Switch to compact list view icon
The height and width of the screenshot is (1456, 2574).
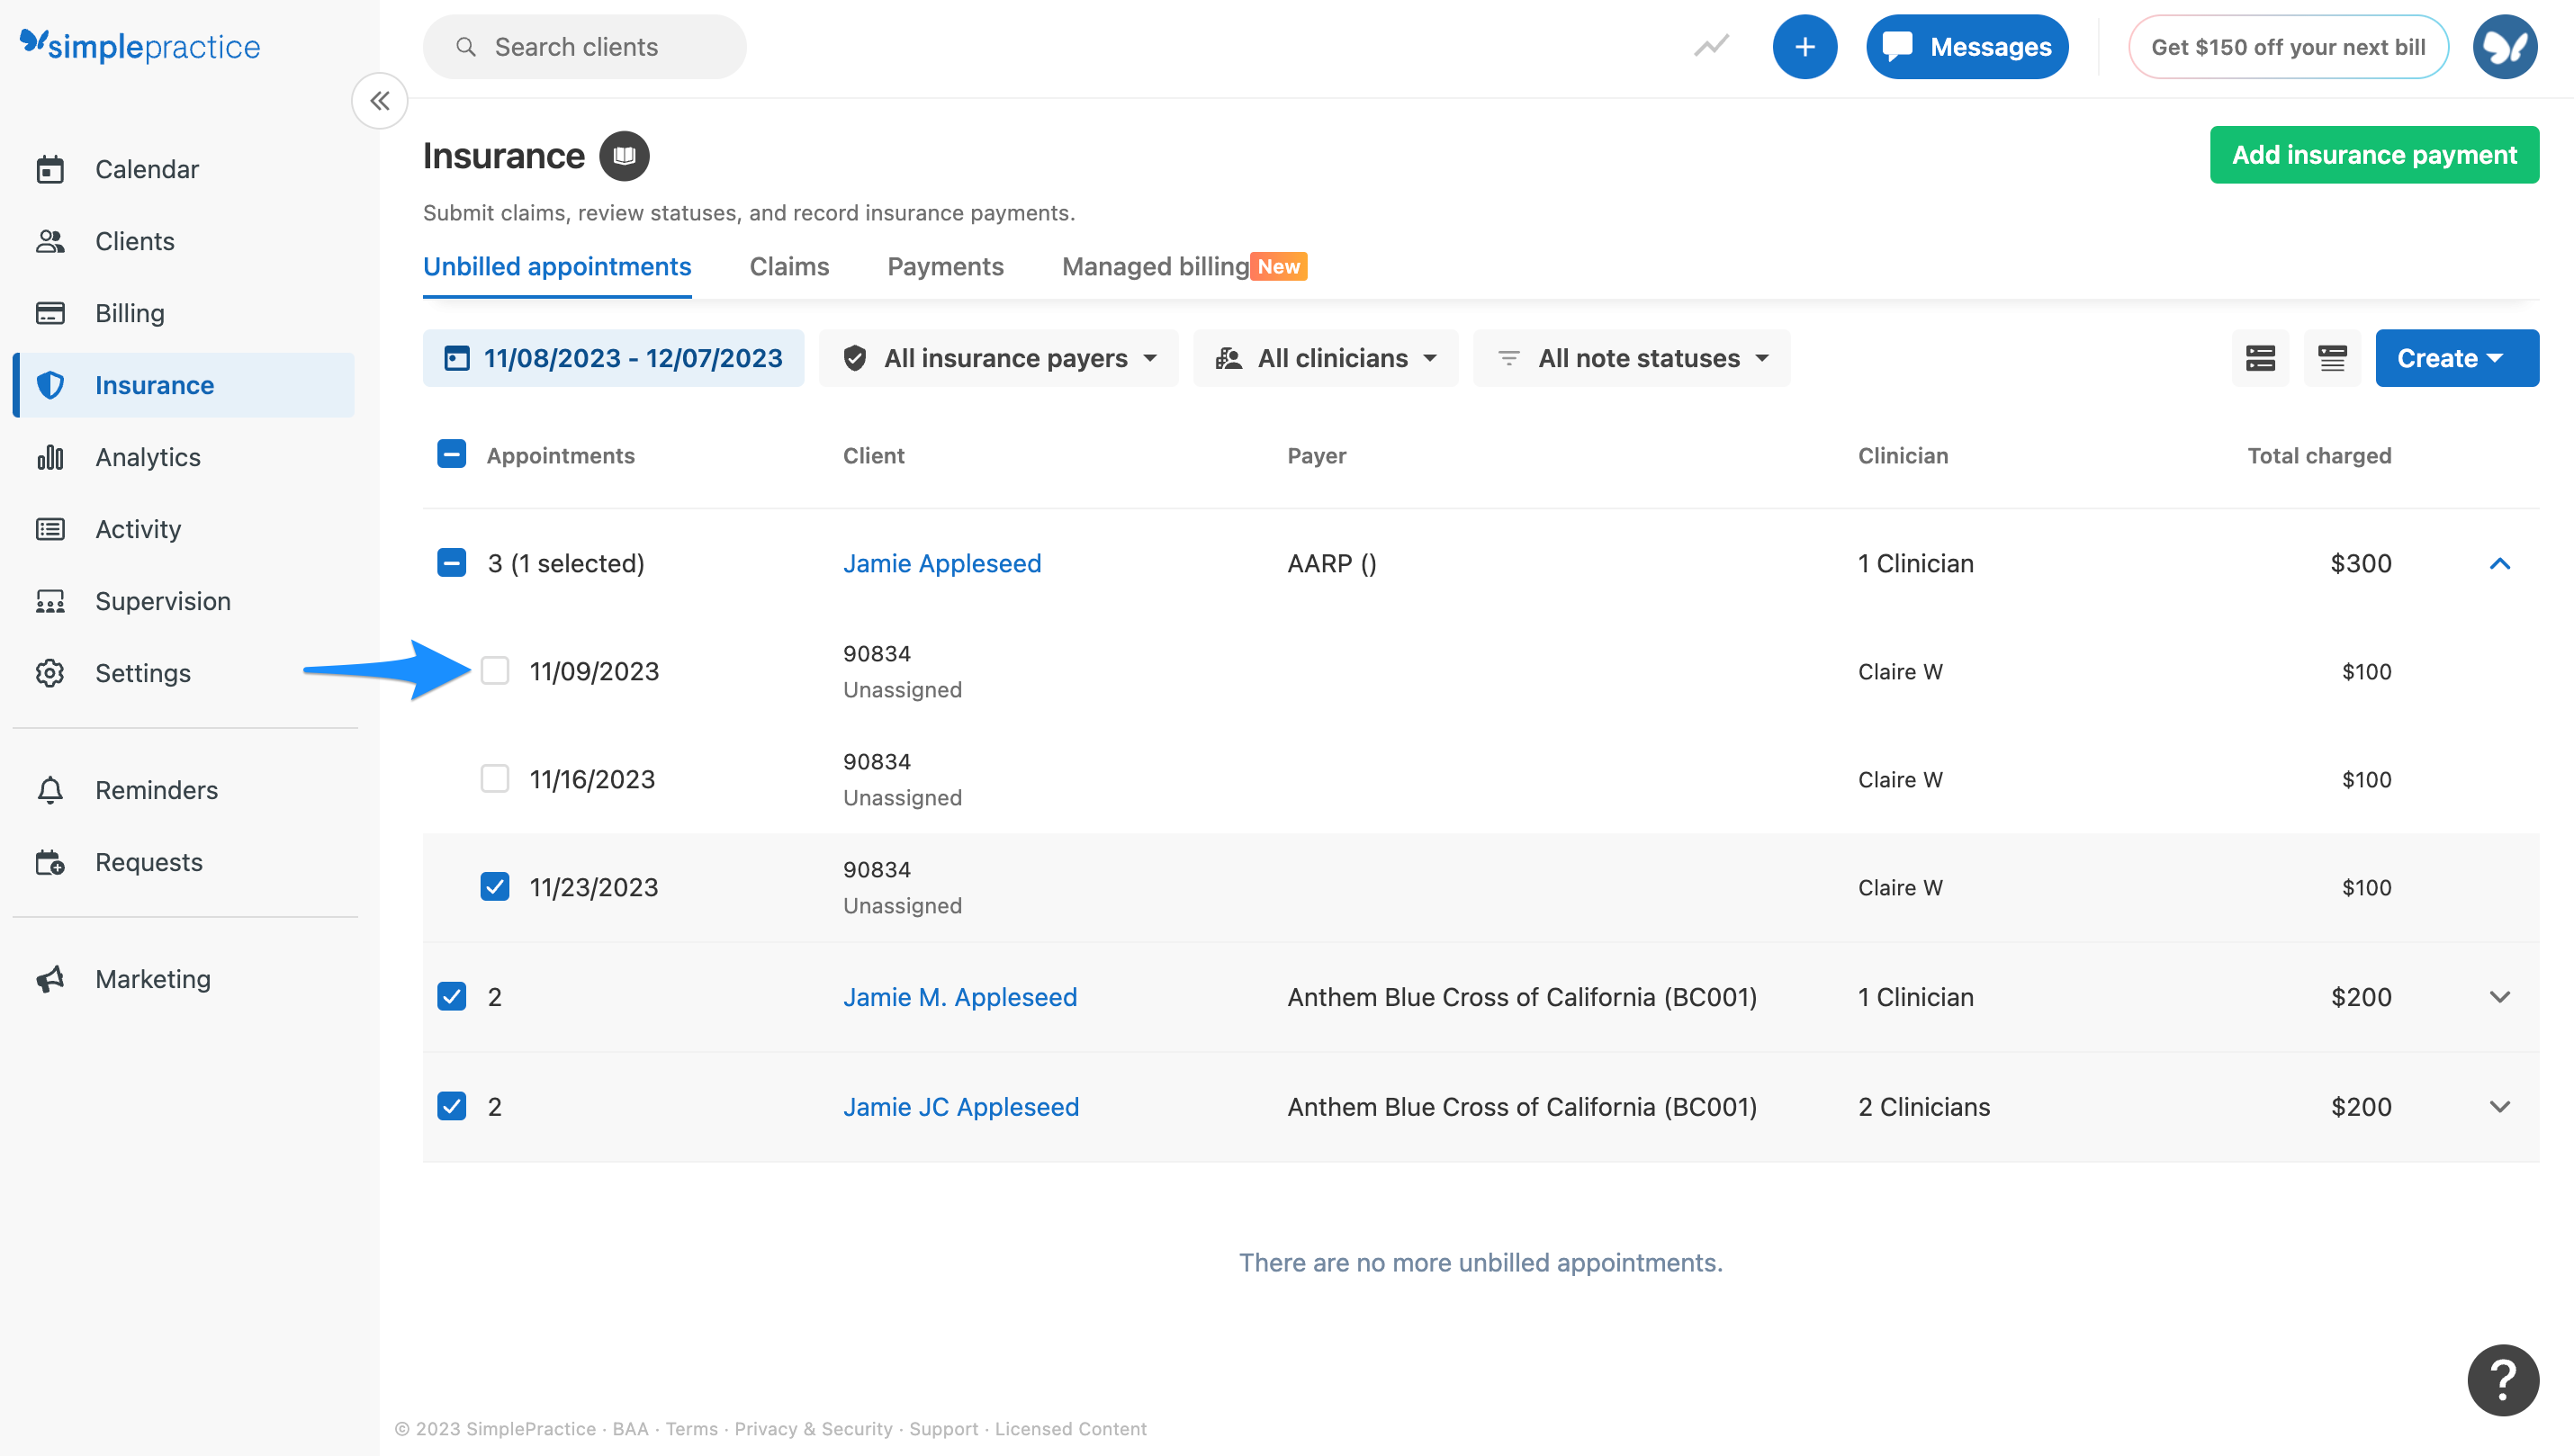(x=2332, y=358)
